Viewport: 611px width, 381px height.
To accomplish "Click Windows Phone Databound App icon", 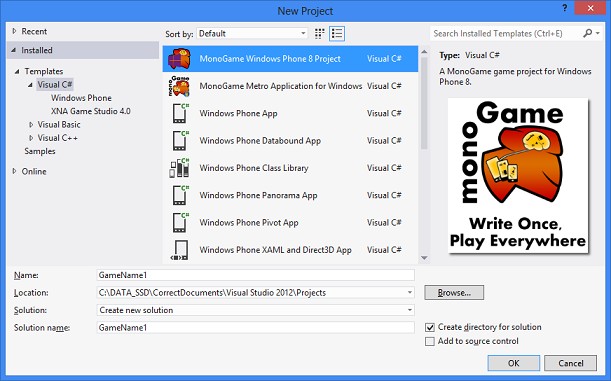I will point(180,141).
